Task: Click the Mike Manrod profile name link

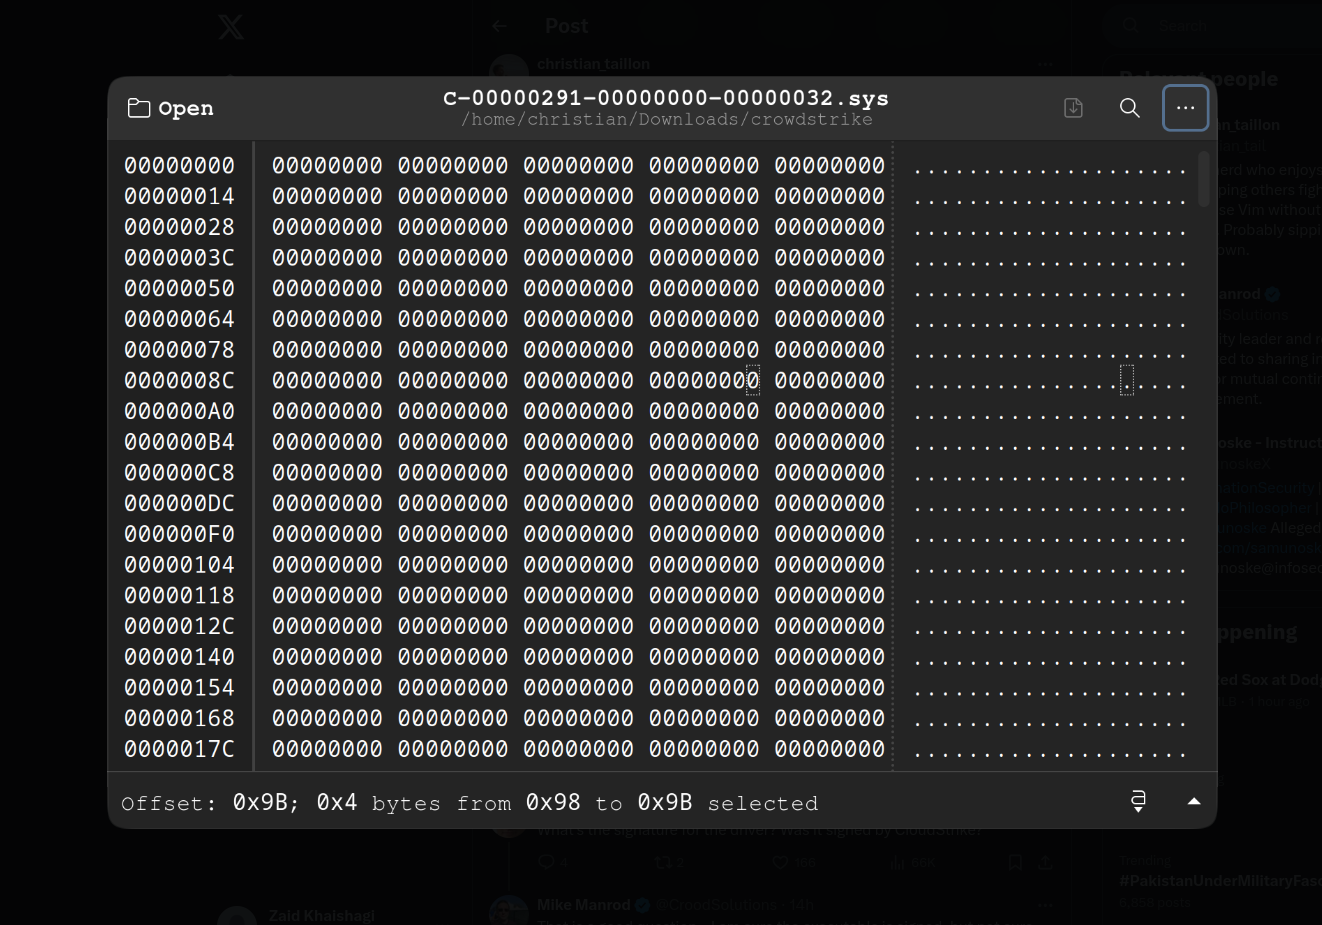Action: pos(583,904)
